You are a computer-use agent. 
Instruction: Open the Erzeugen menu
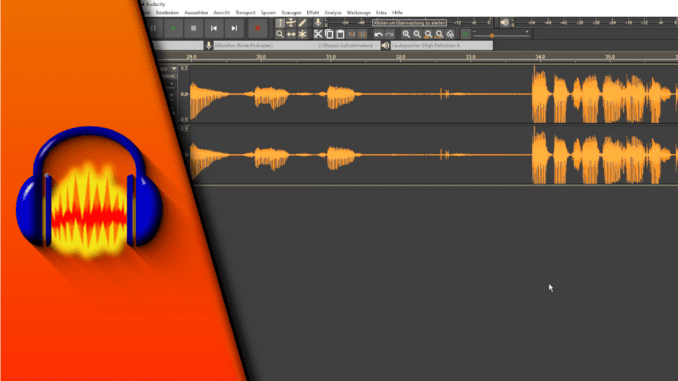click(x=291, y=13)
